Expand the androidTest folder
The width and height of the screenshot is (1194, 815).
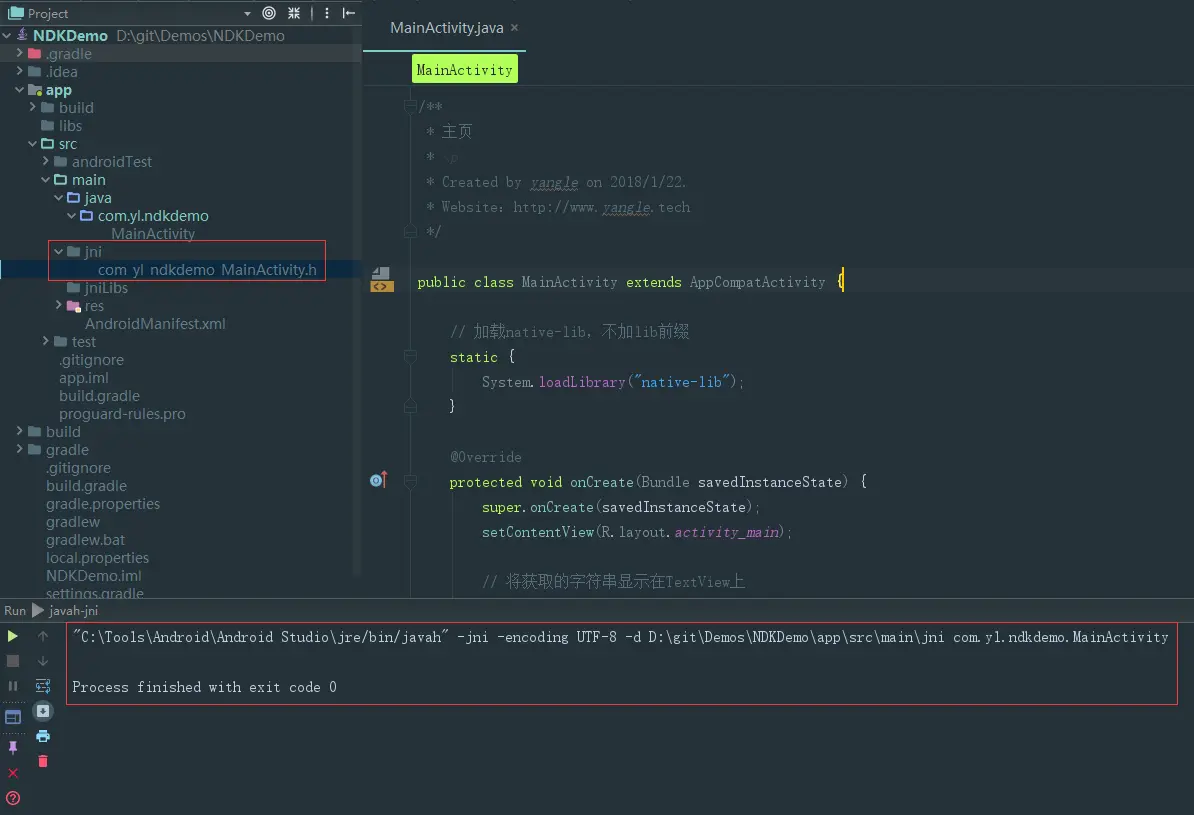46,161
